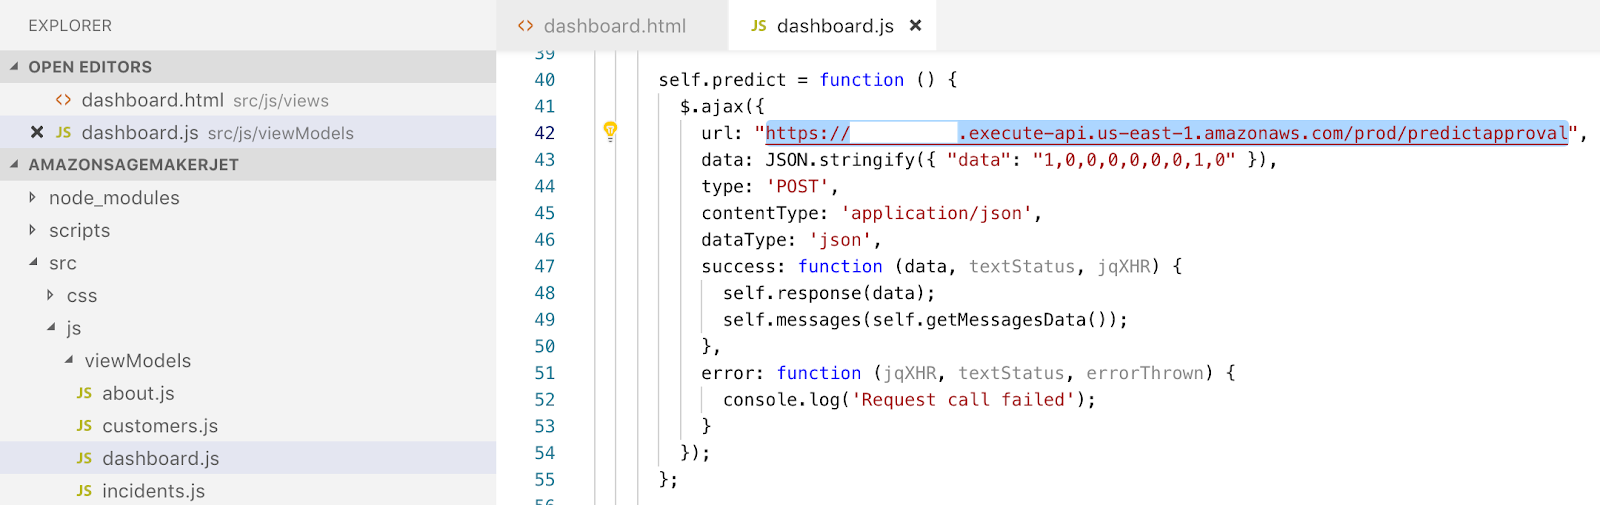
Task: Click the HTML icon on dashboard.html tab
Action: [x=525, y=26]
